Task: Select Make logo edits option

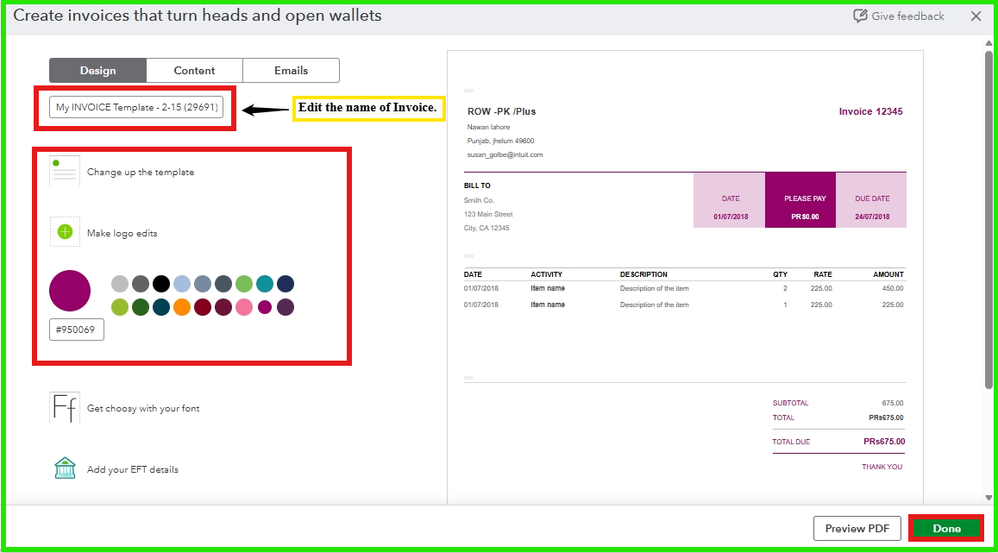Action: [x=122, y=234]
